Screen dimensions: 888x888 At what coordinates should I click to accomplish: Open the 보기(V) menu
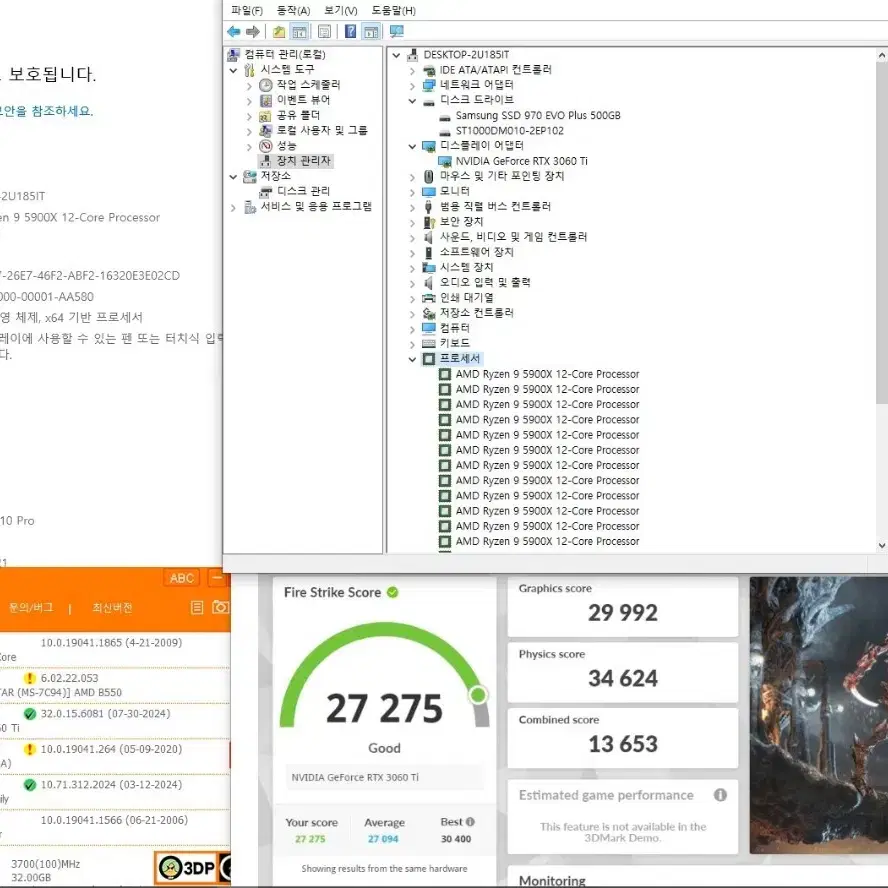point(340,10)
